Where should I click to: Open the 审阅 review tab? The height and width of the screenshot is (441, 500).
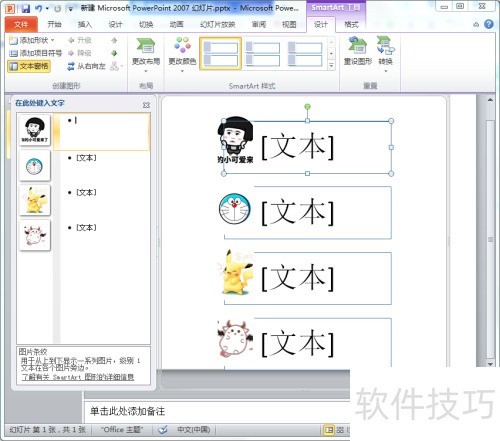(x=259, y=24)
